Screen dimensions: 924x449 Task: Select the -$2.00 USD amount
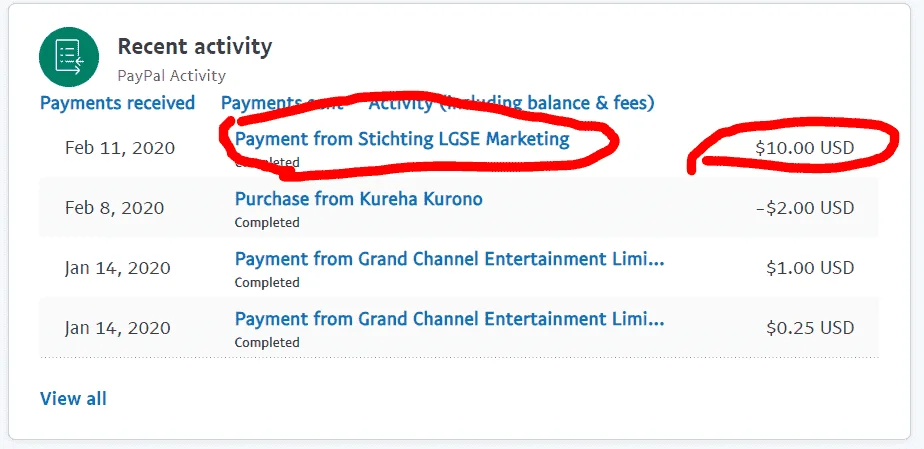[x=804, y=208]
